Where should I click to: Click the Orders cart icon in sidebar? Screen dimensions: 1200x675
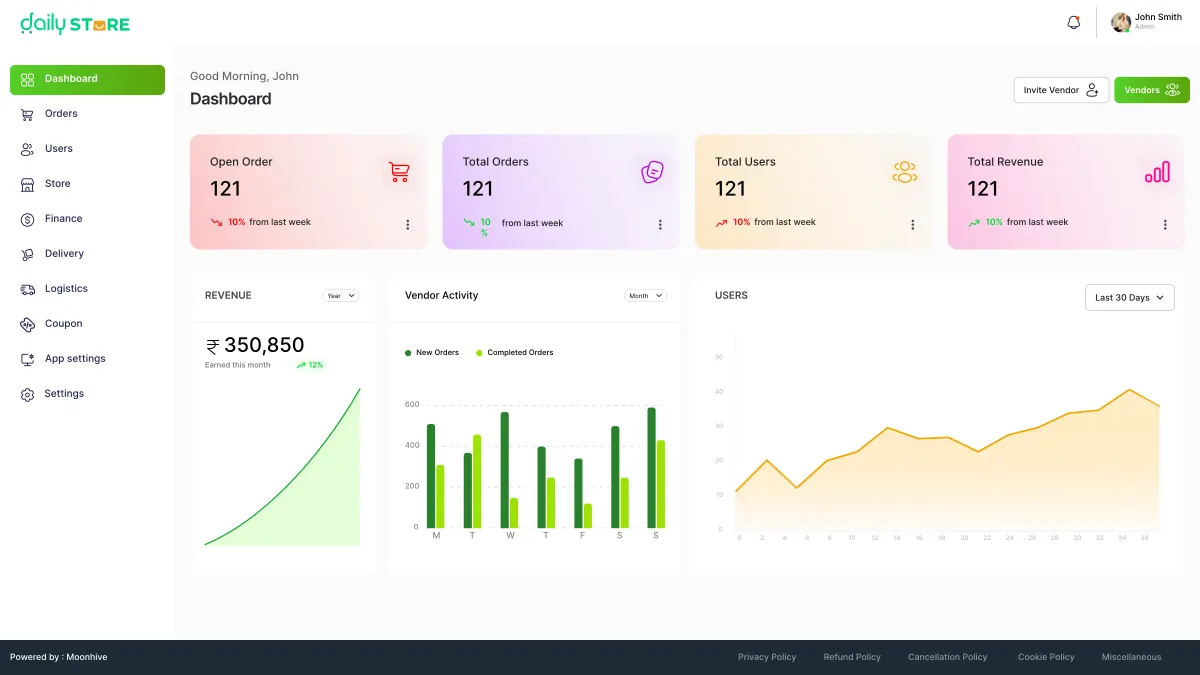click(x=27, y=114)
